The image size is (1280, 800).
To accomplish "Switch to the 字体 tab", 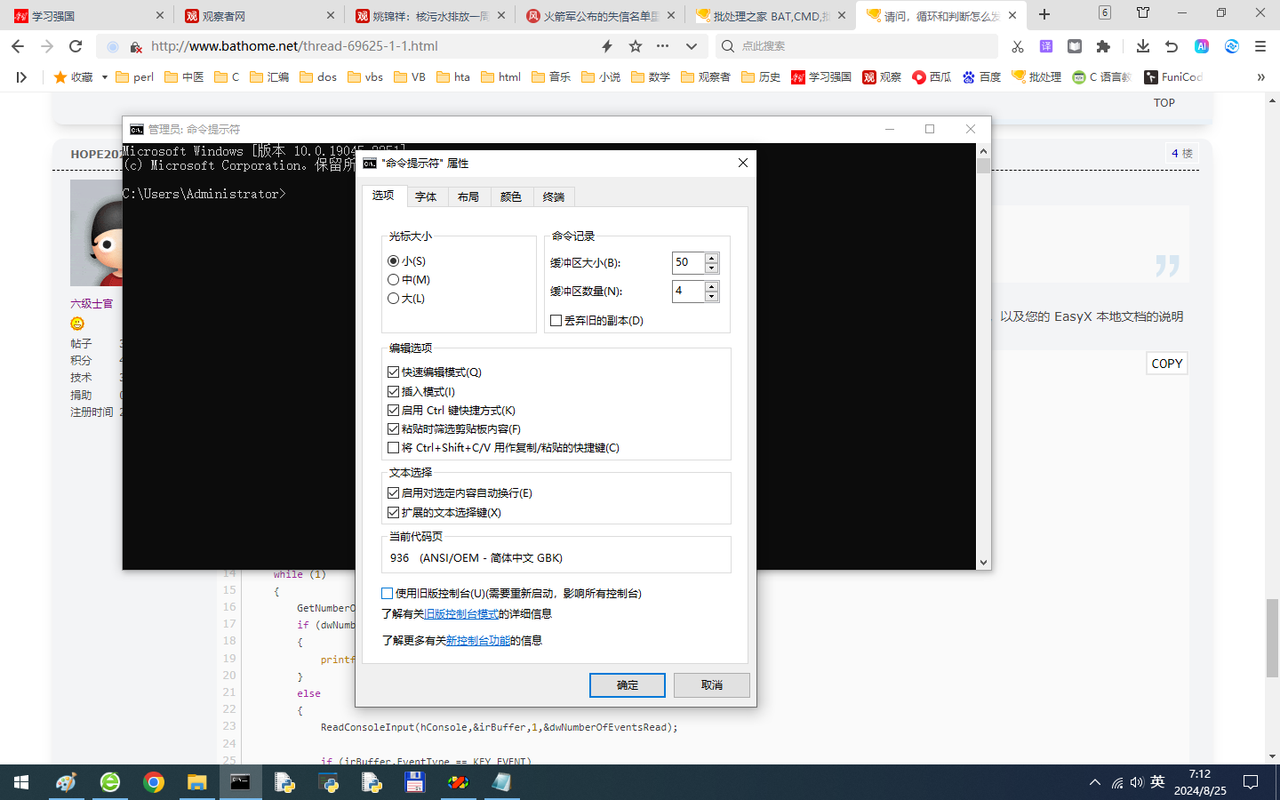I will click(x=427, y=196).
